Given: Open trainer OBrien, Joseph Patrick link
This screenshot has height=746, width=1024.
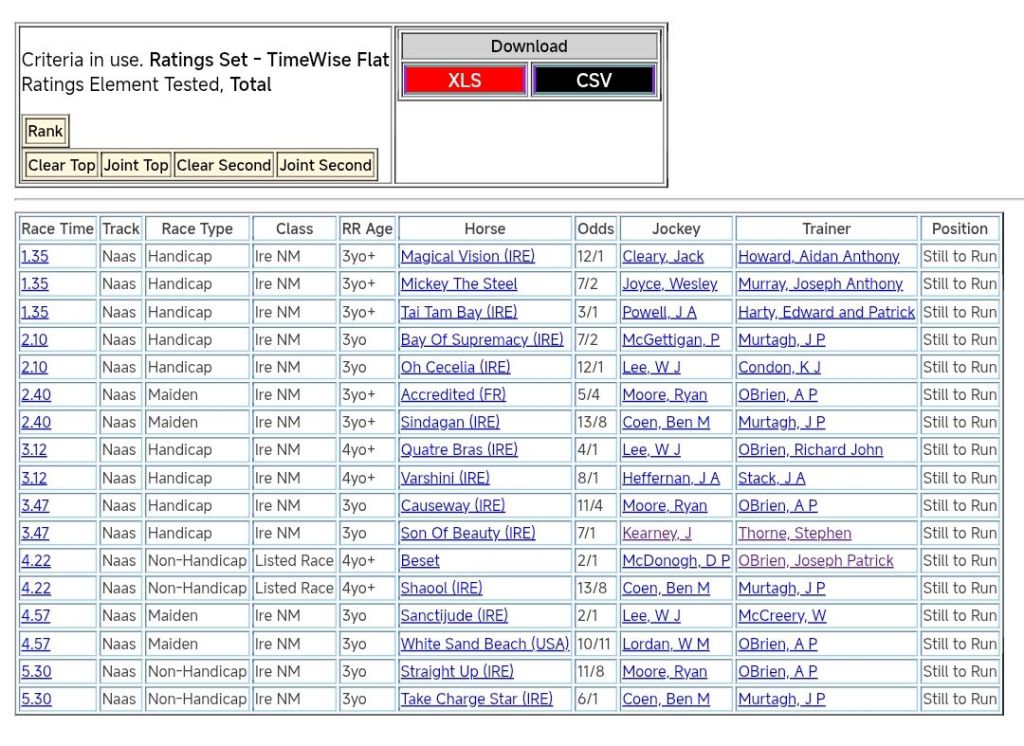Looking at the screenshot, I should (815, 561).
